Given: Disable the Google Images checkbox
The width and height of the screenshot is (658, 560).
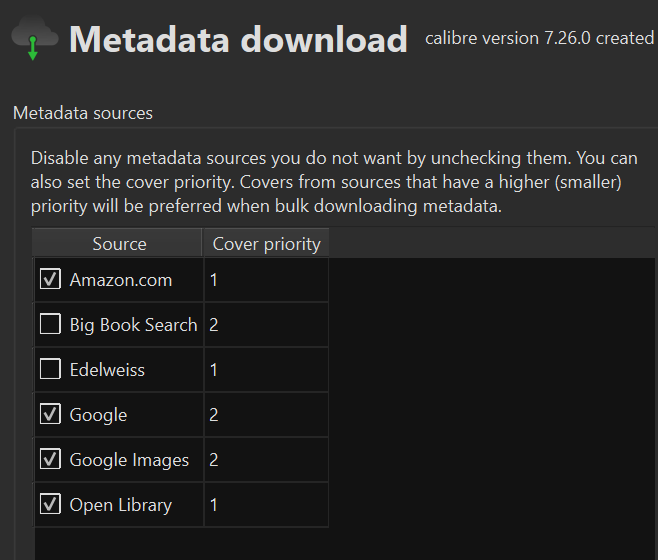Looking at the screenshot, I should 50,459.
